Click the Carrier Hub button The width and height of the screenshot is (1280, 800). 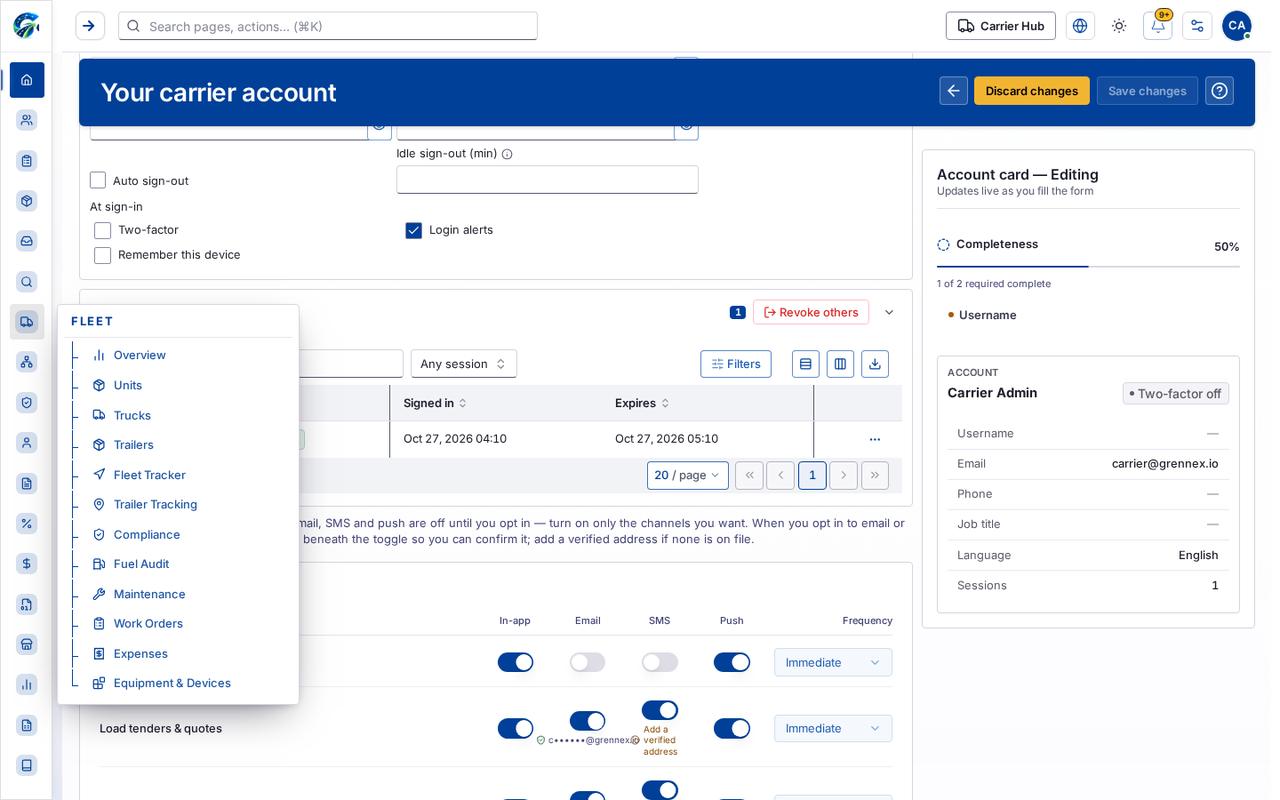[x=1001, y=26]
